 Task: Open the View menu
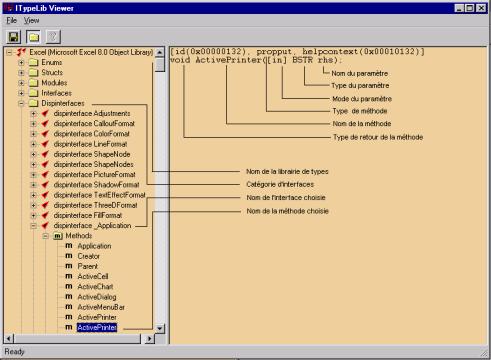pyautogui.click(x=31, y=21)
